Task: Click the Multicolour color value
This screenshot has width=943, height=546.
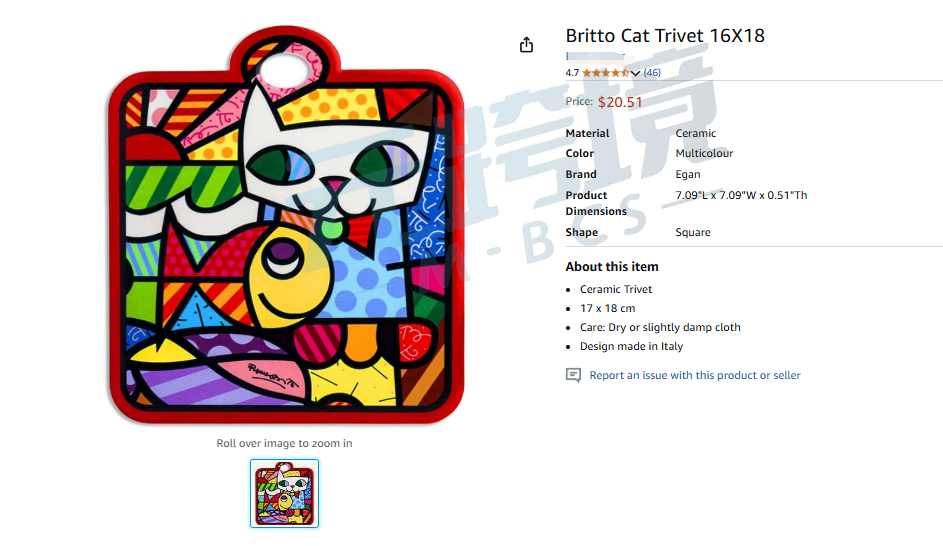Action: pyautogui.click(x=704, y=153)
